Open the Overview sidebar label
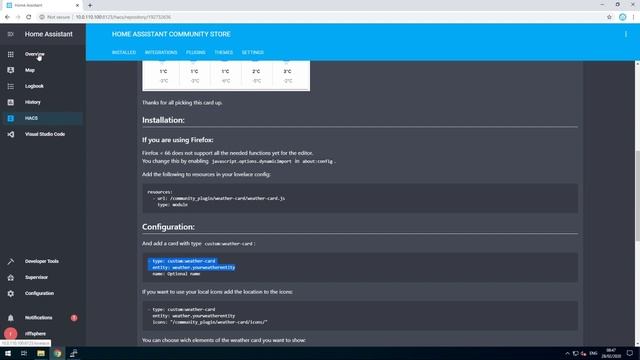This screenshot has width=640, height=360. (34, 54)
